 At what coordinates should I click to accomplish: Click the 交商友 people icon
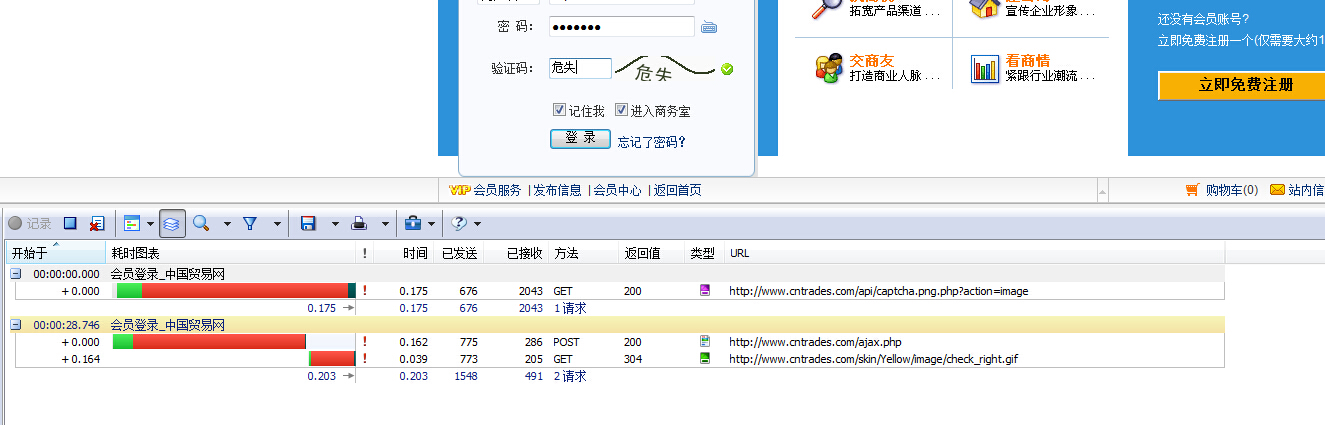(x=828, y=67)
